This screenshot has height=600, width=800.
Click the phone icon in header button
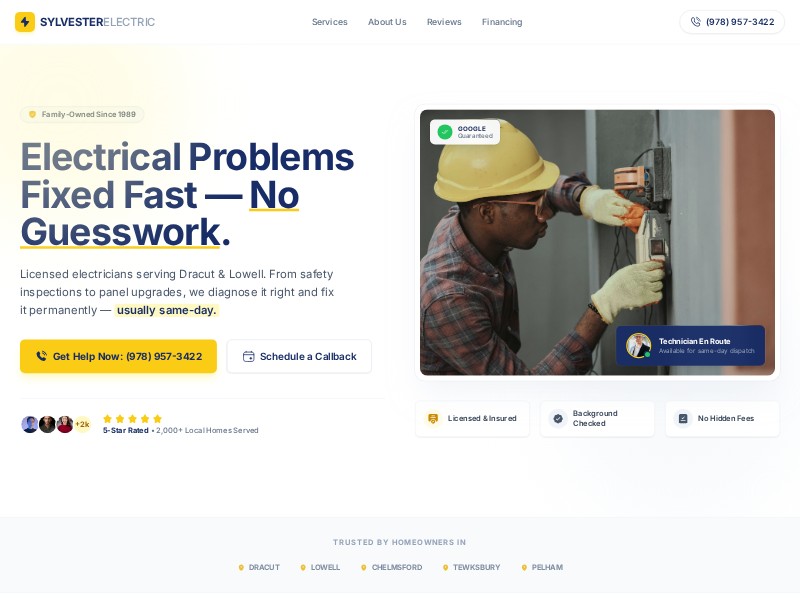coord(695,22)
